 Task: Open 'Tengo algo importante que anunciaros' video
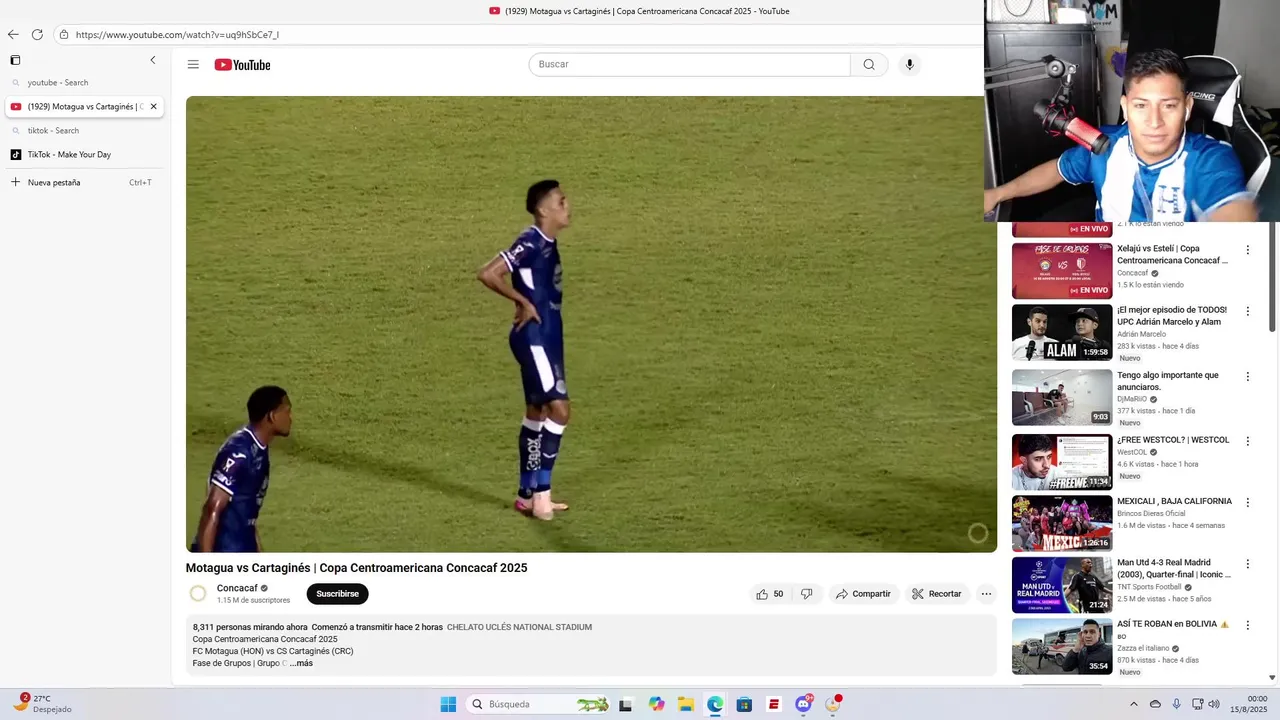point(1168,381)
